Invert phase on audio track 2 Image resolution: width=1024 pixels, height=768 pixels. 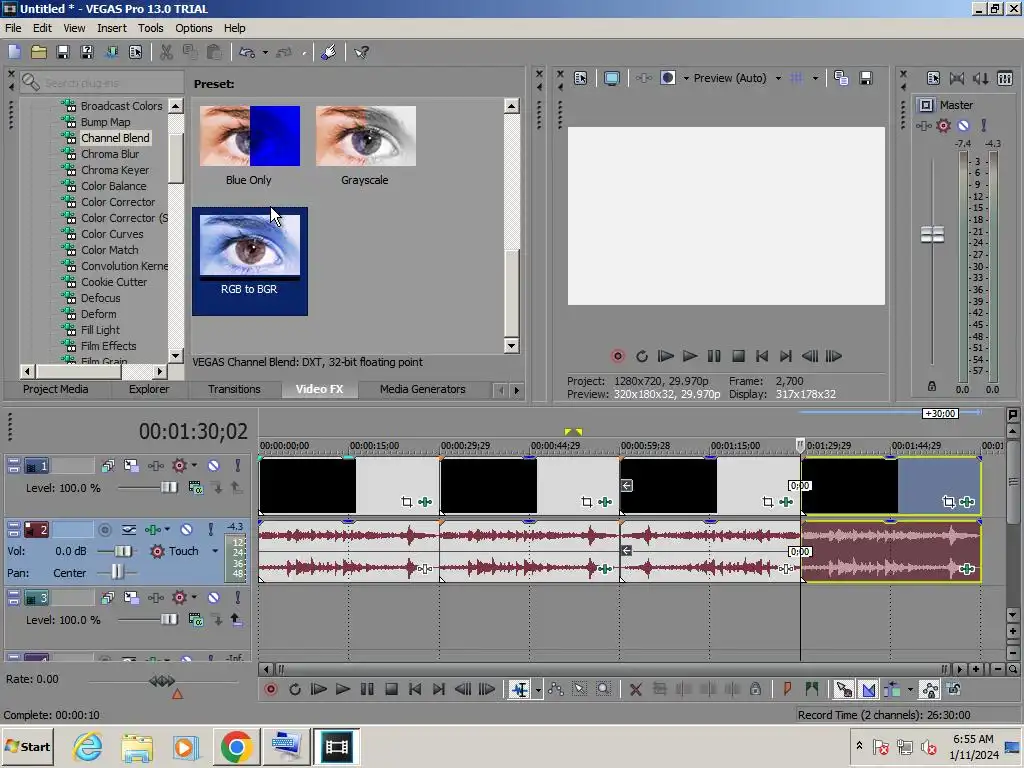click(x=129, y=529)
